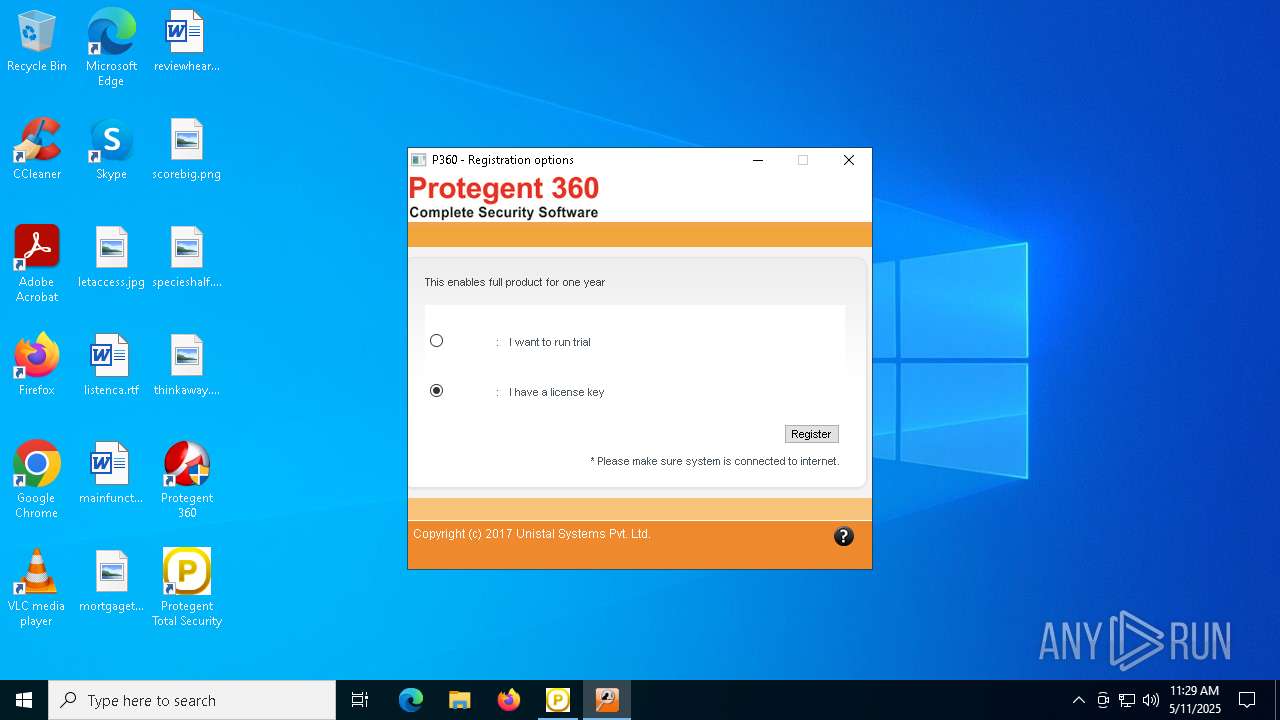Open the Skype desktop shortcut
Screen dimensions: 1280x720
click(x=111, y=150)
